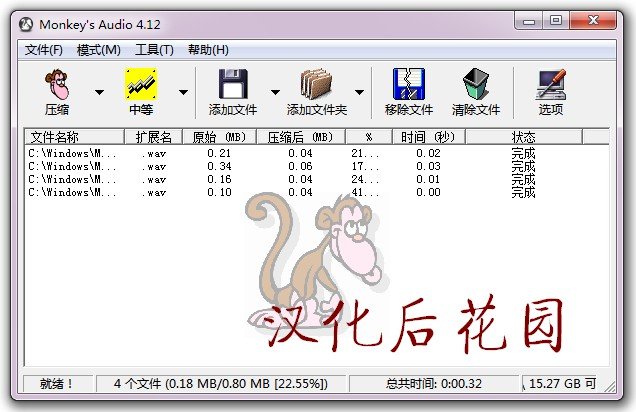Sort by 扩展名 column header
Image resolution: width=636 pixels, height=412 pixels.
pos(153,137)
